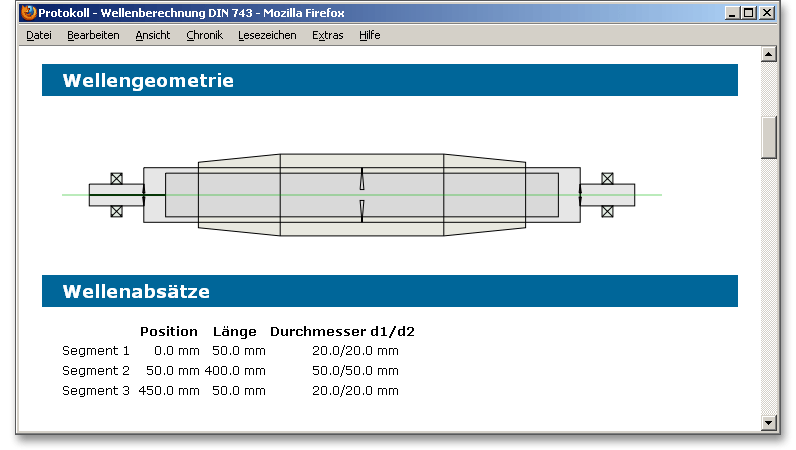796x450 pixels.
Task: Open the Lesezeichen menu
Action: 267,35
